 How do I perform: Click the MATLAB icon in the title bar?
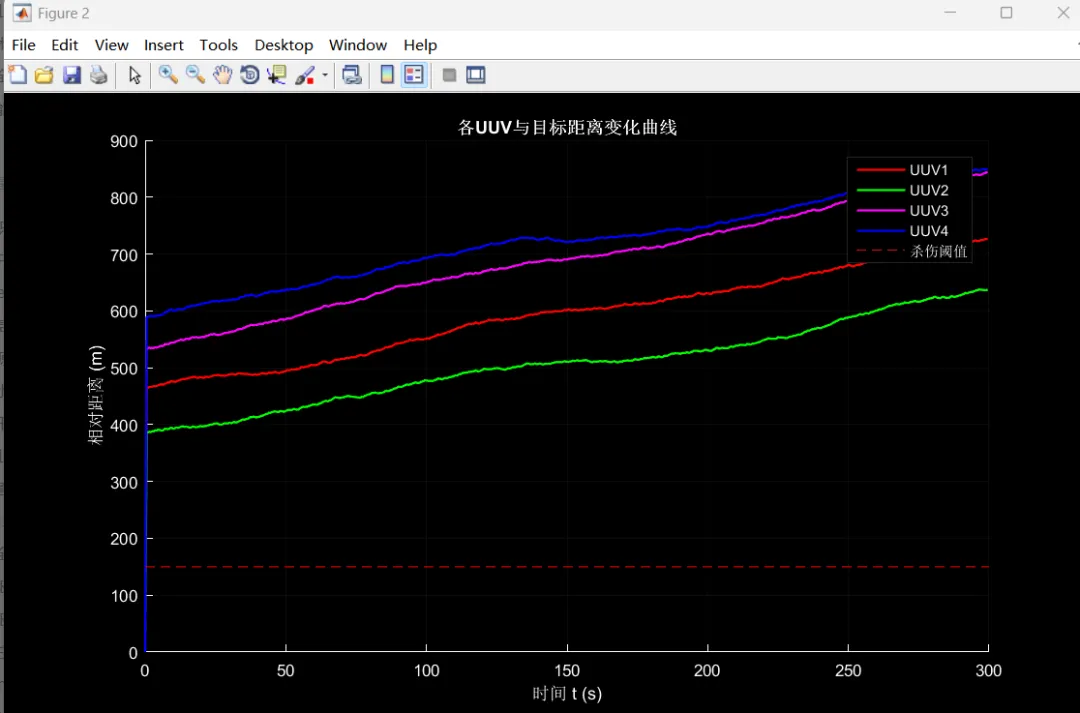(x=22, y=13)
